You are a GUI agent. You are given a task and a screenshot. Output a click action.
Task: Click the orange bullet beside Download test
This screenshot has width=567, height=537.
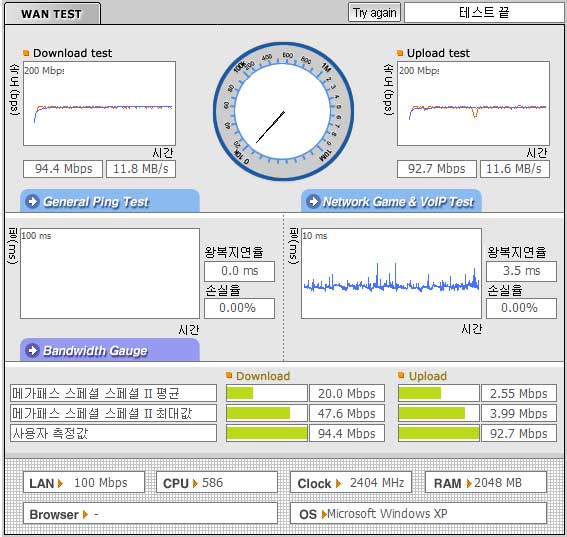tap(26, 53)
